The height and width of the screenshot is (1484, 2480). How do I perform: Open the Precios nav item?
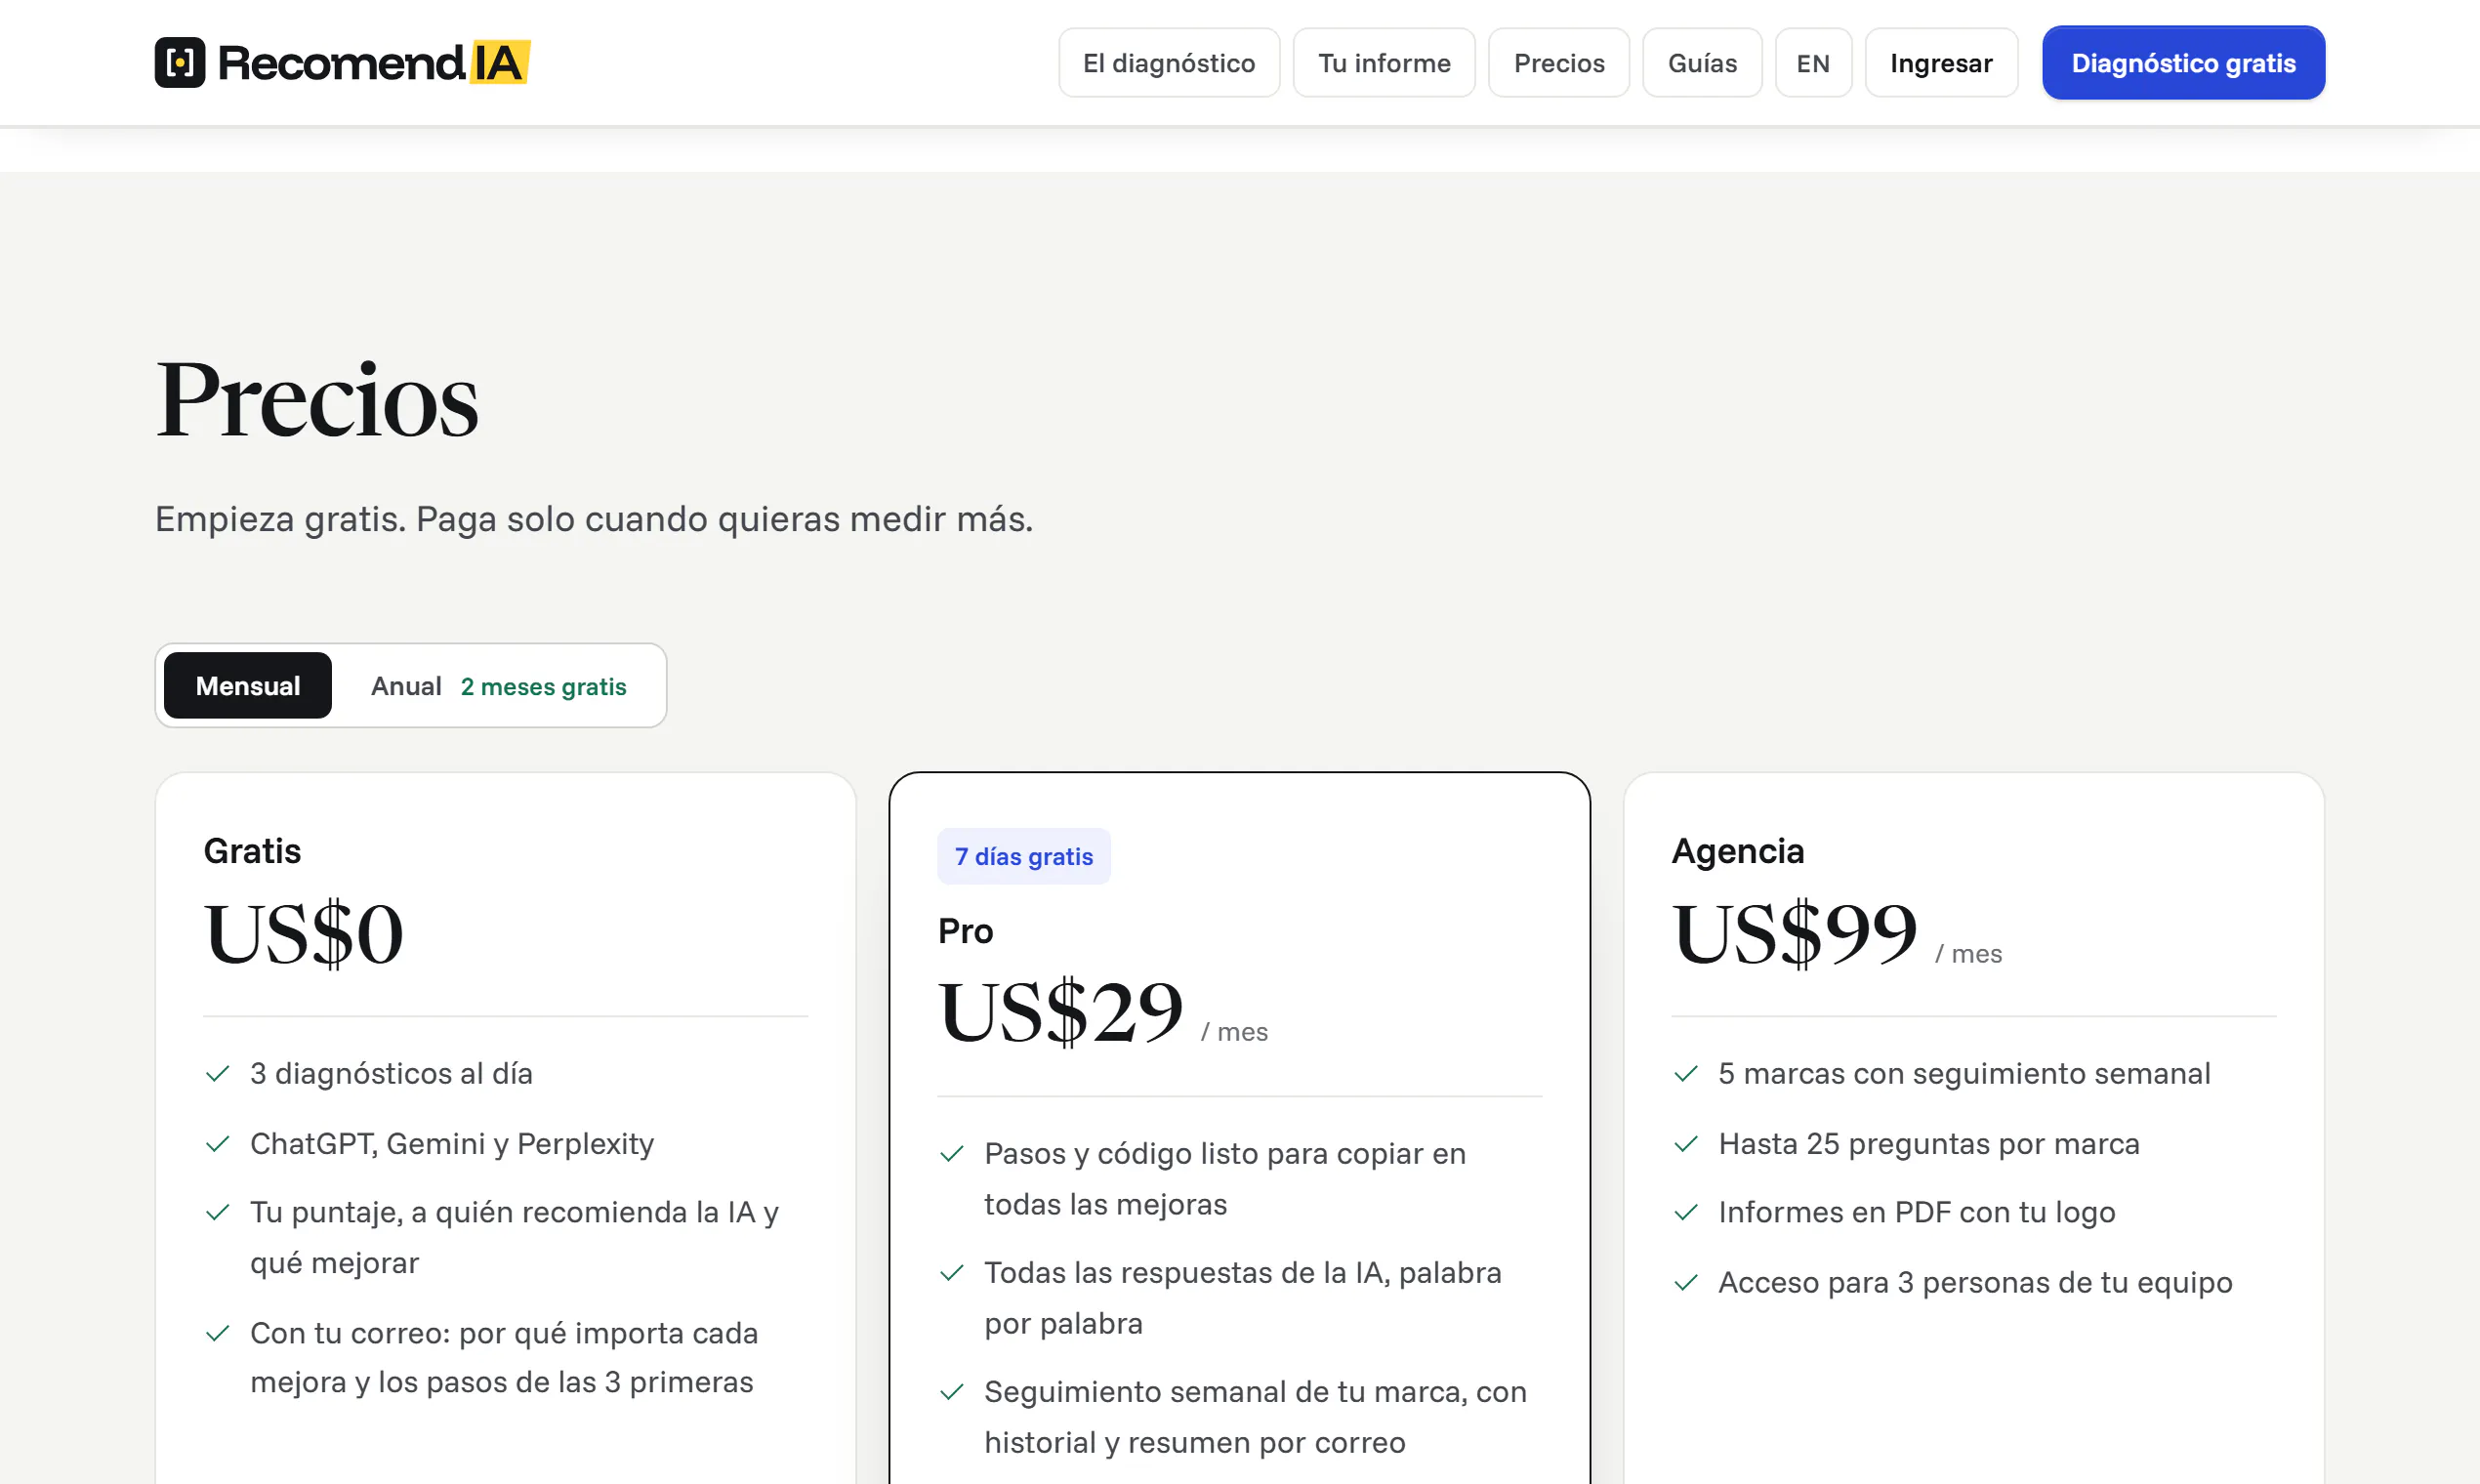[1559, 63]
